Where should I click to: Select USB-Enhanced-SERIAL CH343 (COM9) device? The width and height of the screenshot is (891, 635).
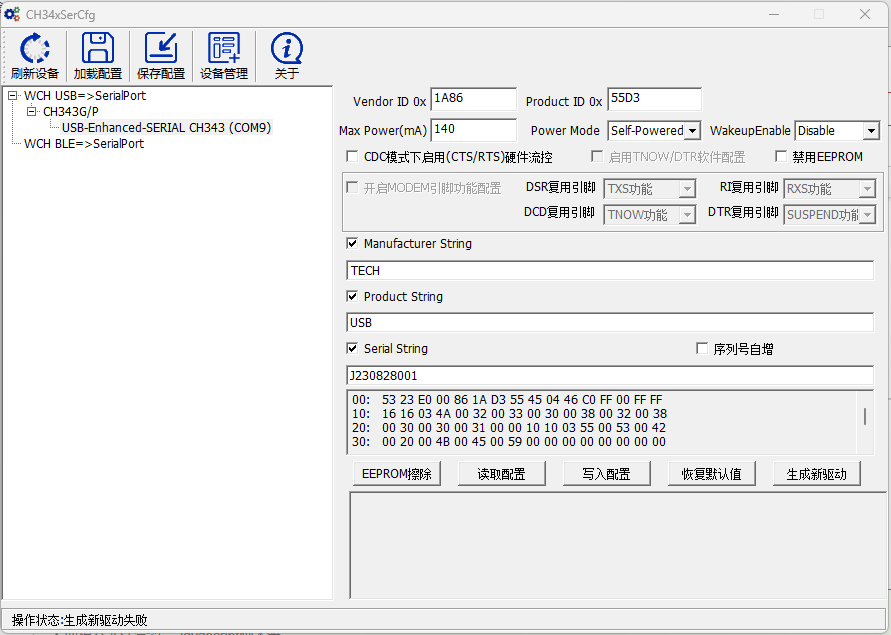click(166, 128)
